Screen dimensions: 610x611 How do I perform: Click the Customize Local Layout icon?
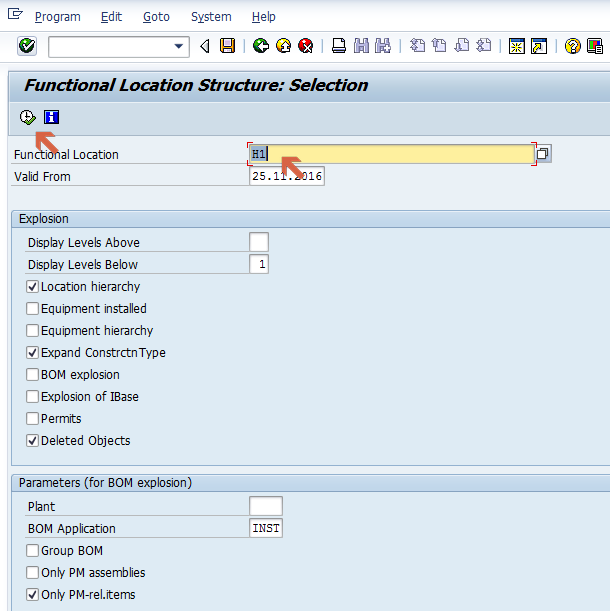[595, 46]
